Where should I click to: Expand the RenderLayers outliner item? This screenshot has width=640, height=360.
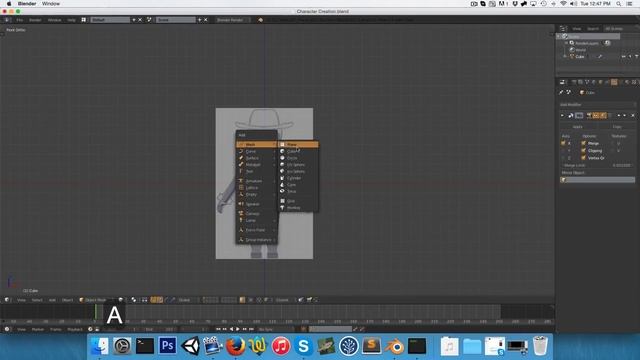[x=566, y=42]
